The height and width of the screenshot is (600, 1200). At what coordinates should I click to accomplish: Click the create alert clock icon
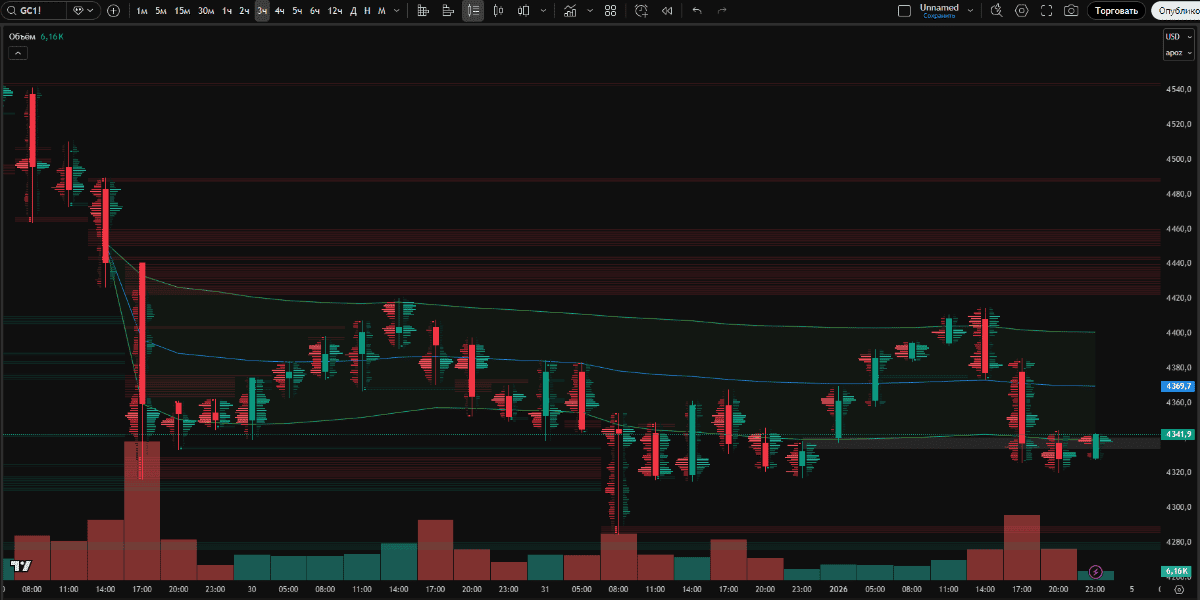click(x=640, y=11)
